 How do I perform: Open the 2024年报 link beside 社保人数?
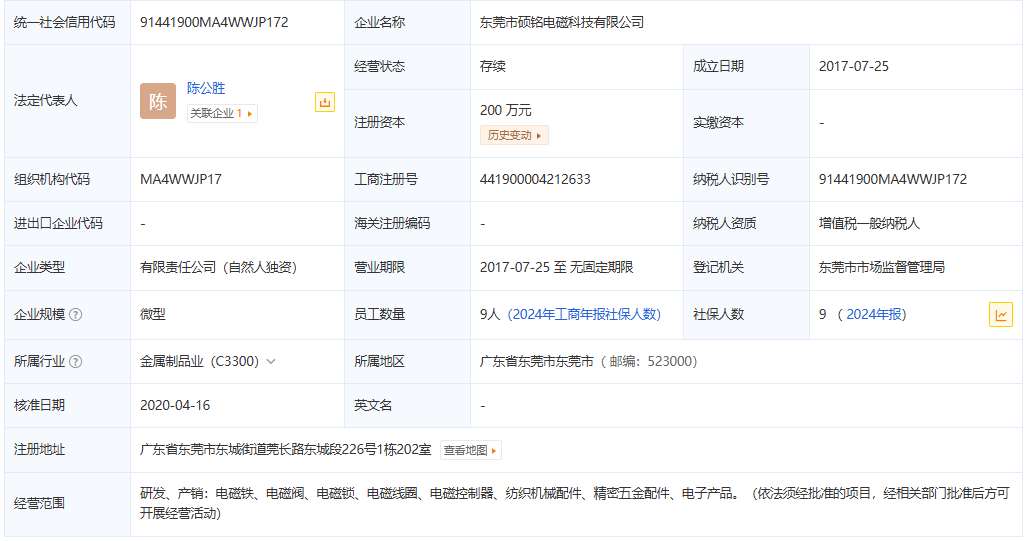875,314
